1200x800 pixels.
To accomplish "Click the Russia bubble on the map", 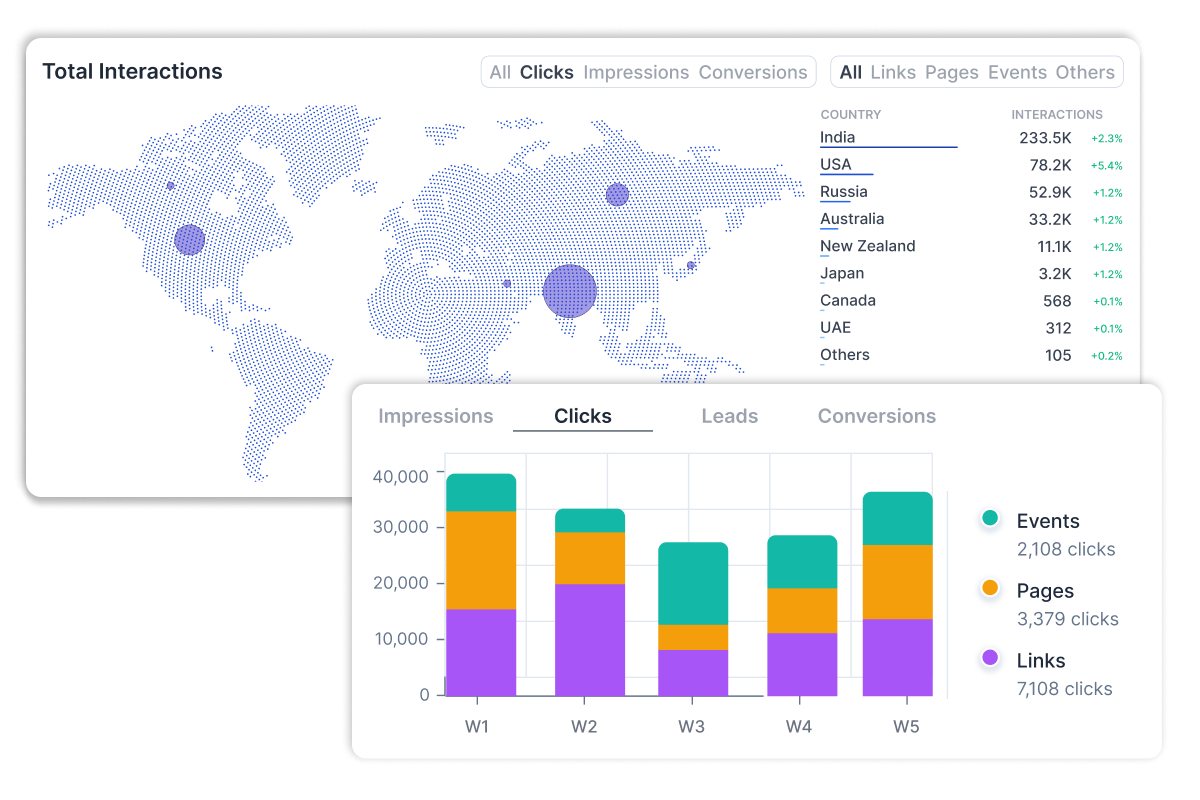I will (617, 195).
